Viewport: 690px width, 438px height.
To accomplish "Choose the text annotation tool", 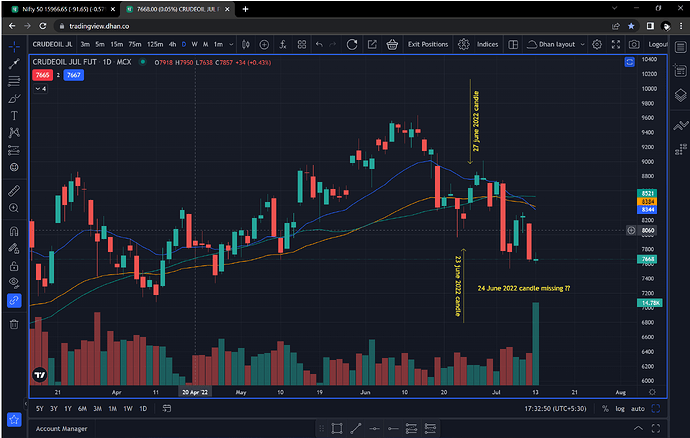I will [x=14, y=115].
